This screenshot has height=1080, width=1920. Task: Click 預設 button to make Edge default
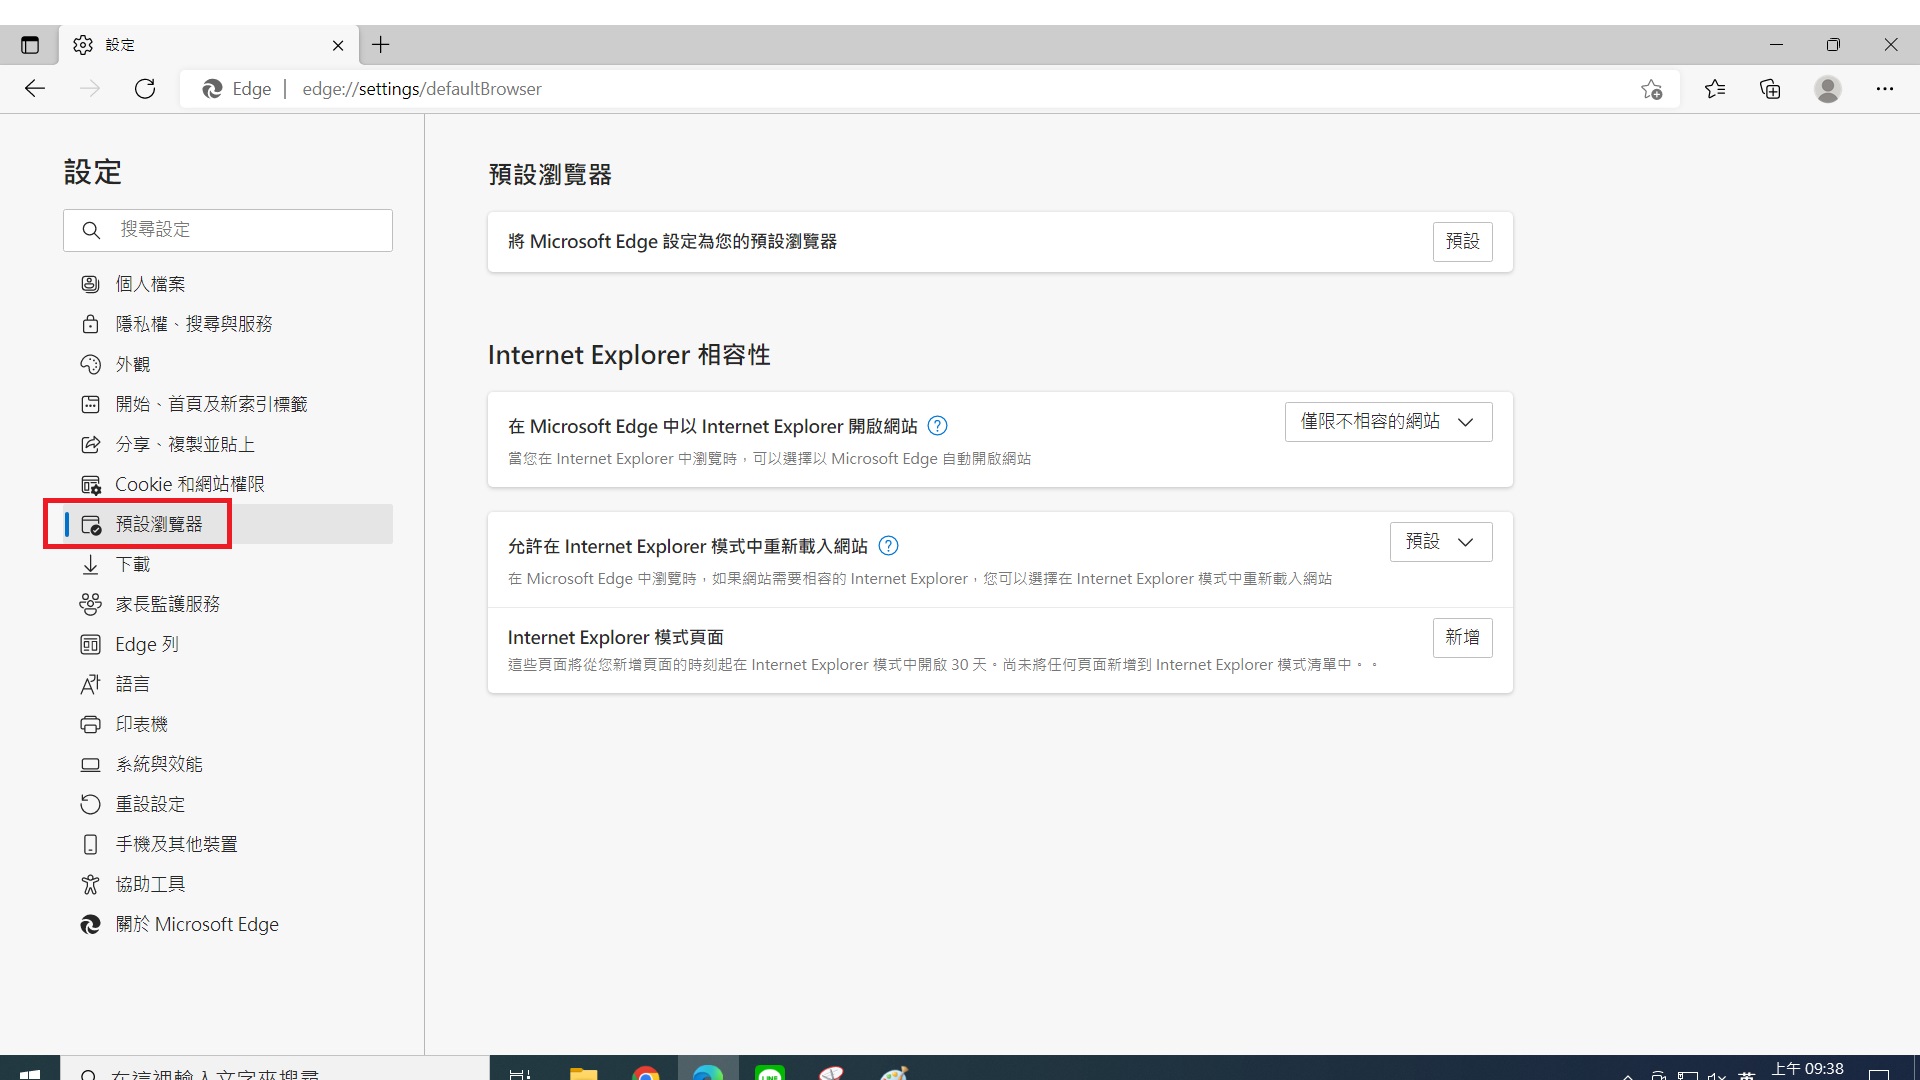pos(1462,242)
